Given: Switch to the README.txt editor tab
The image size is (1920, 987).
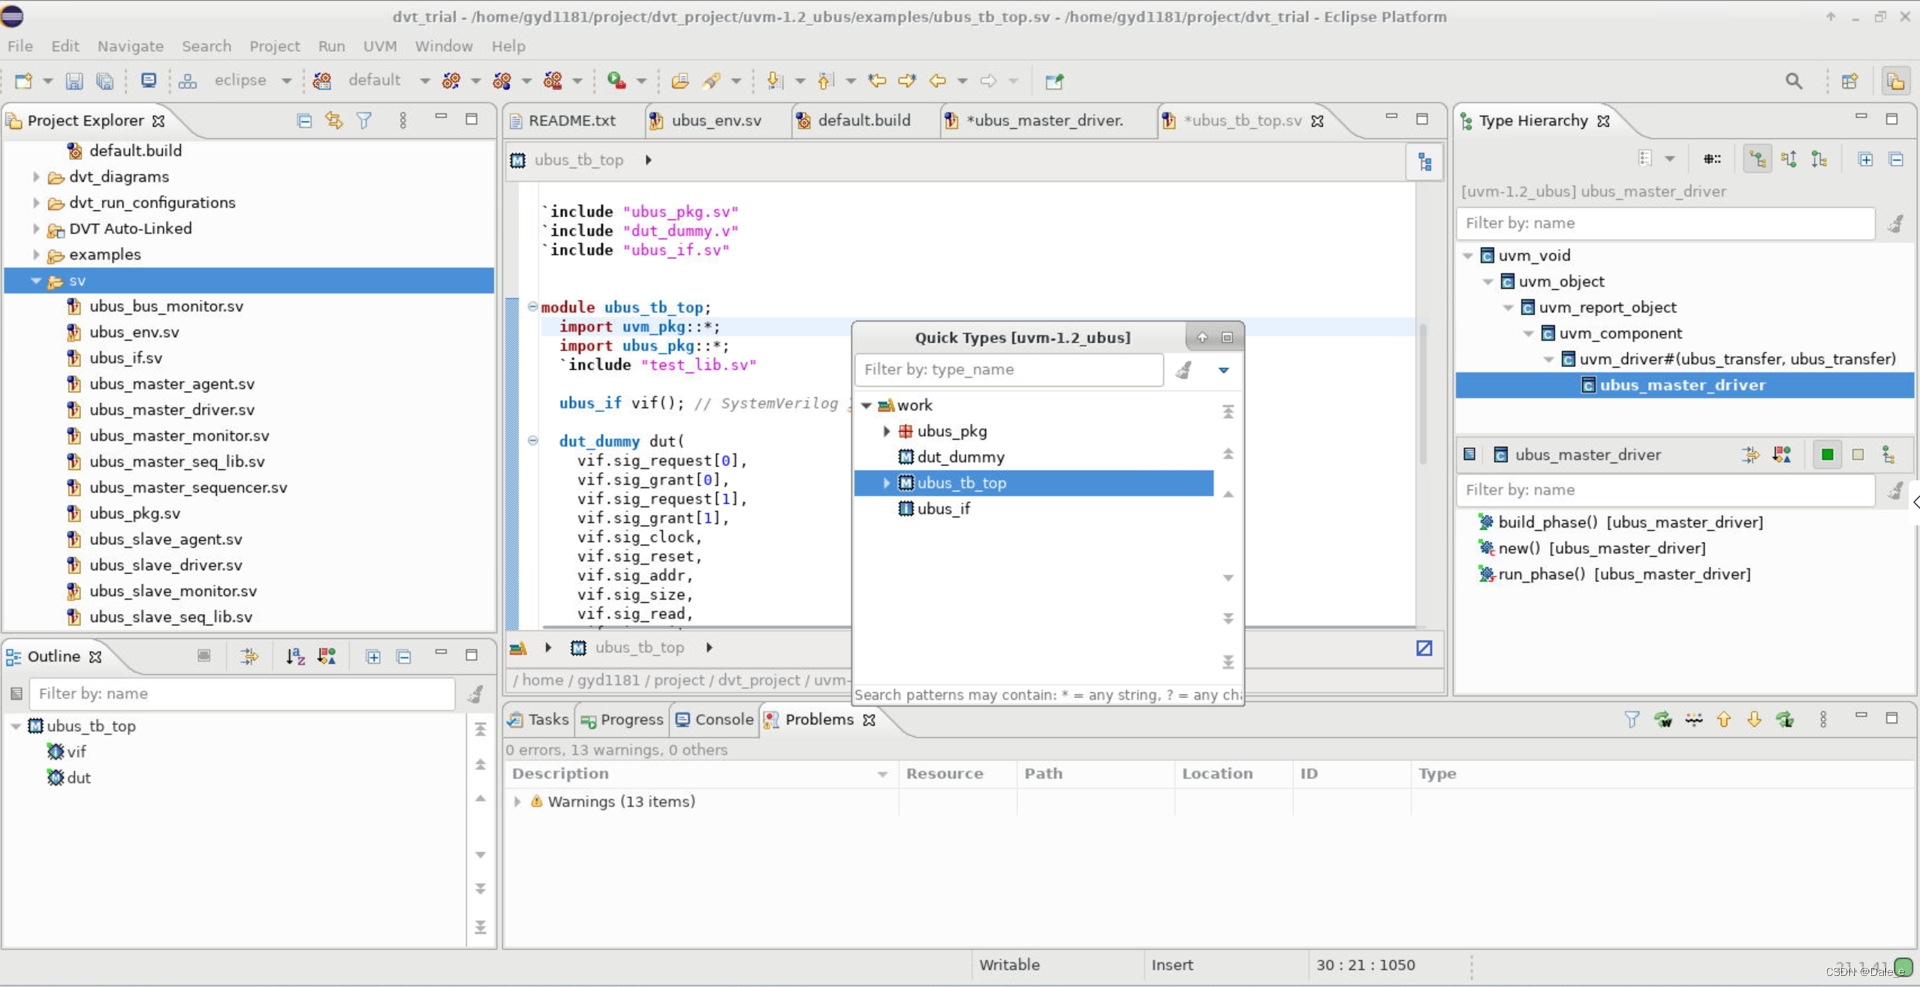Looking at the screenshot, I should coord(572,120).
